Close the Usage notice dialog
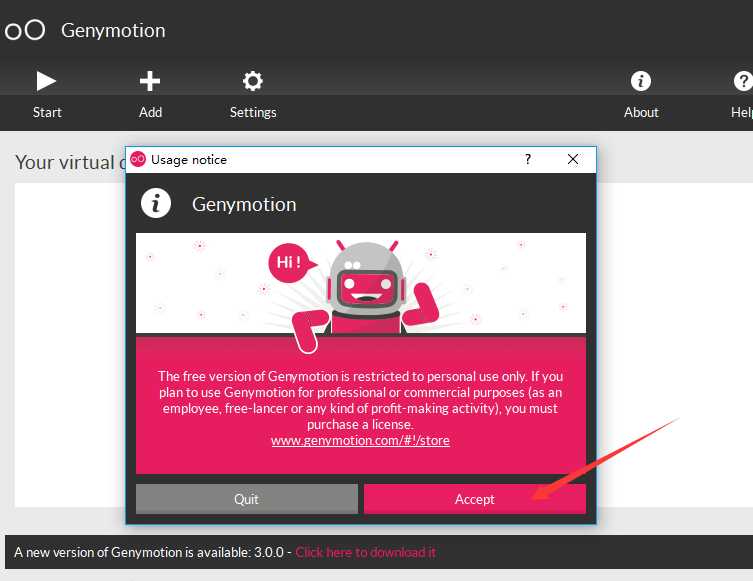This screenshot has width=753, height=581. coord(572,159)
